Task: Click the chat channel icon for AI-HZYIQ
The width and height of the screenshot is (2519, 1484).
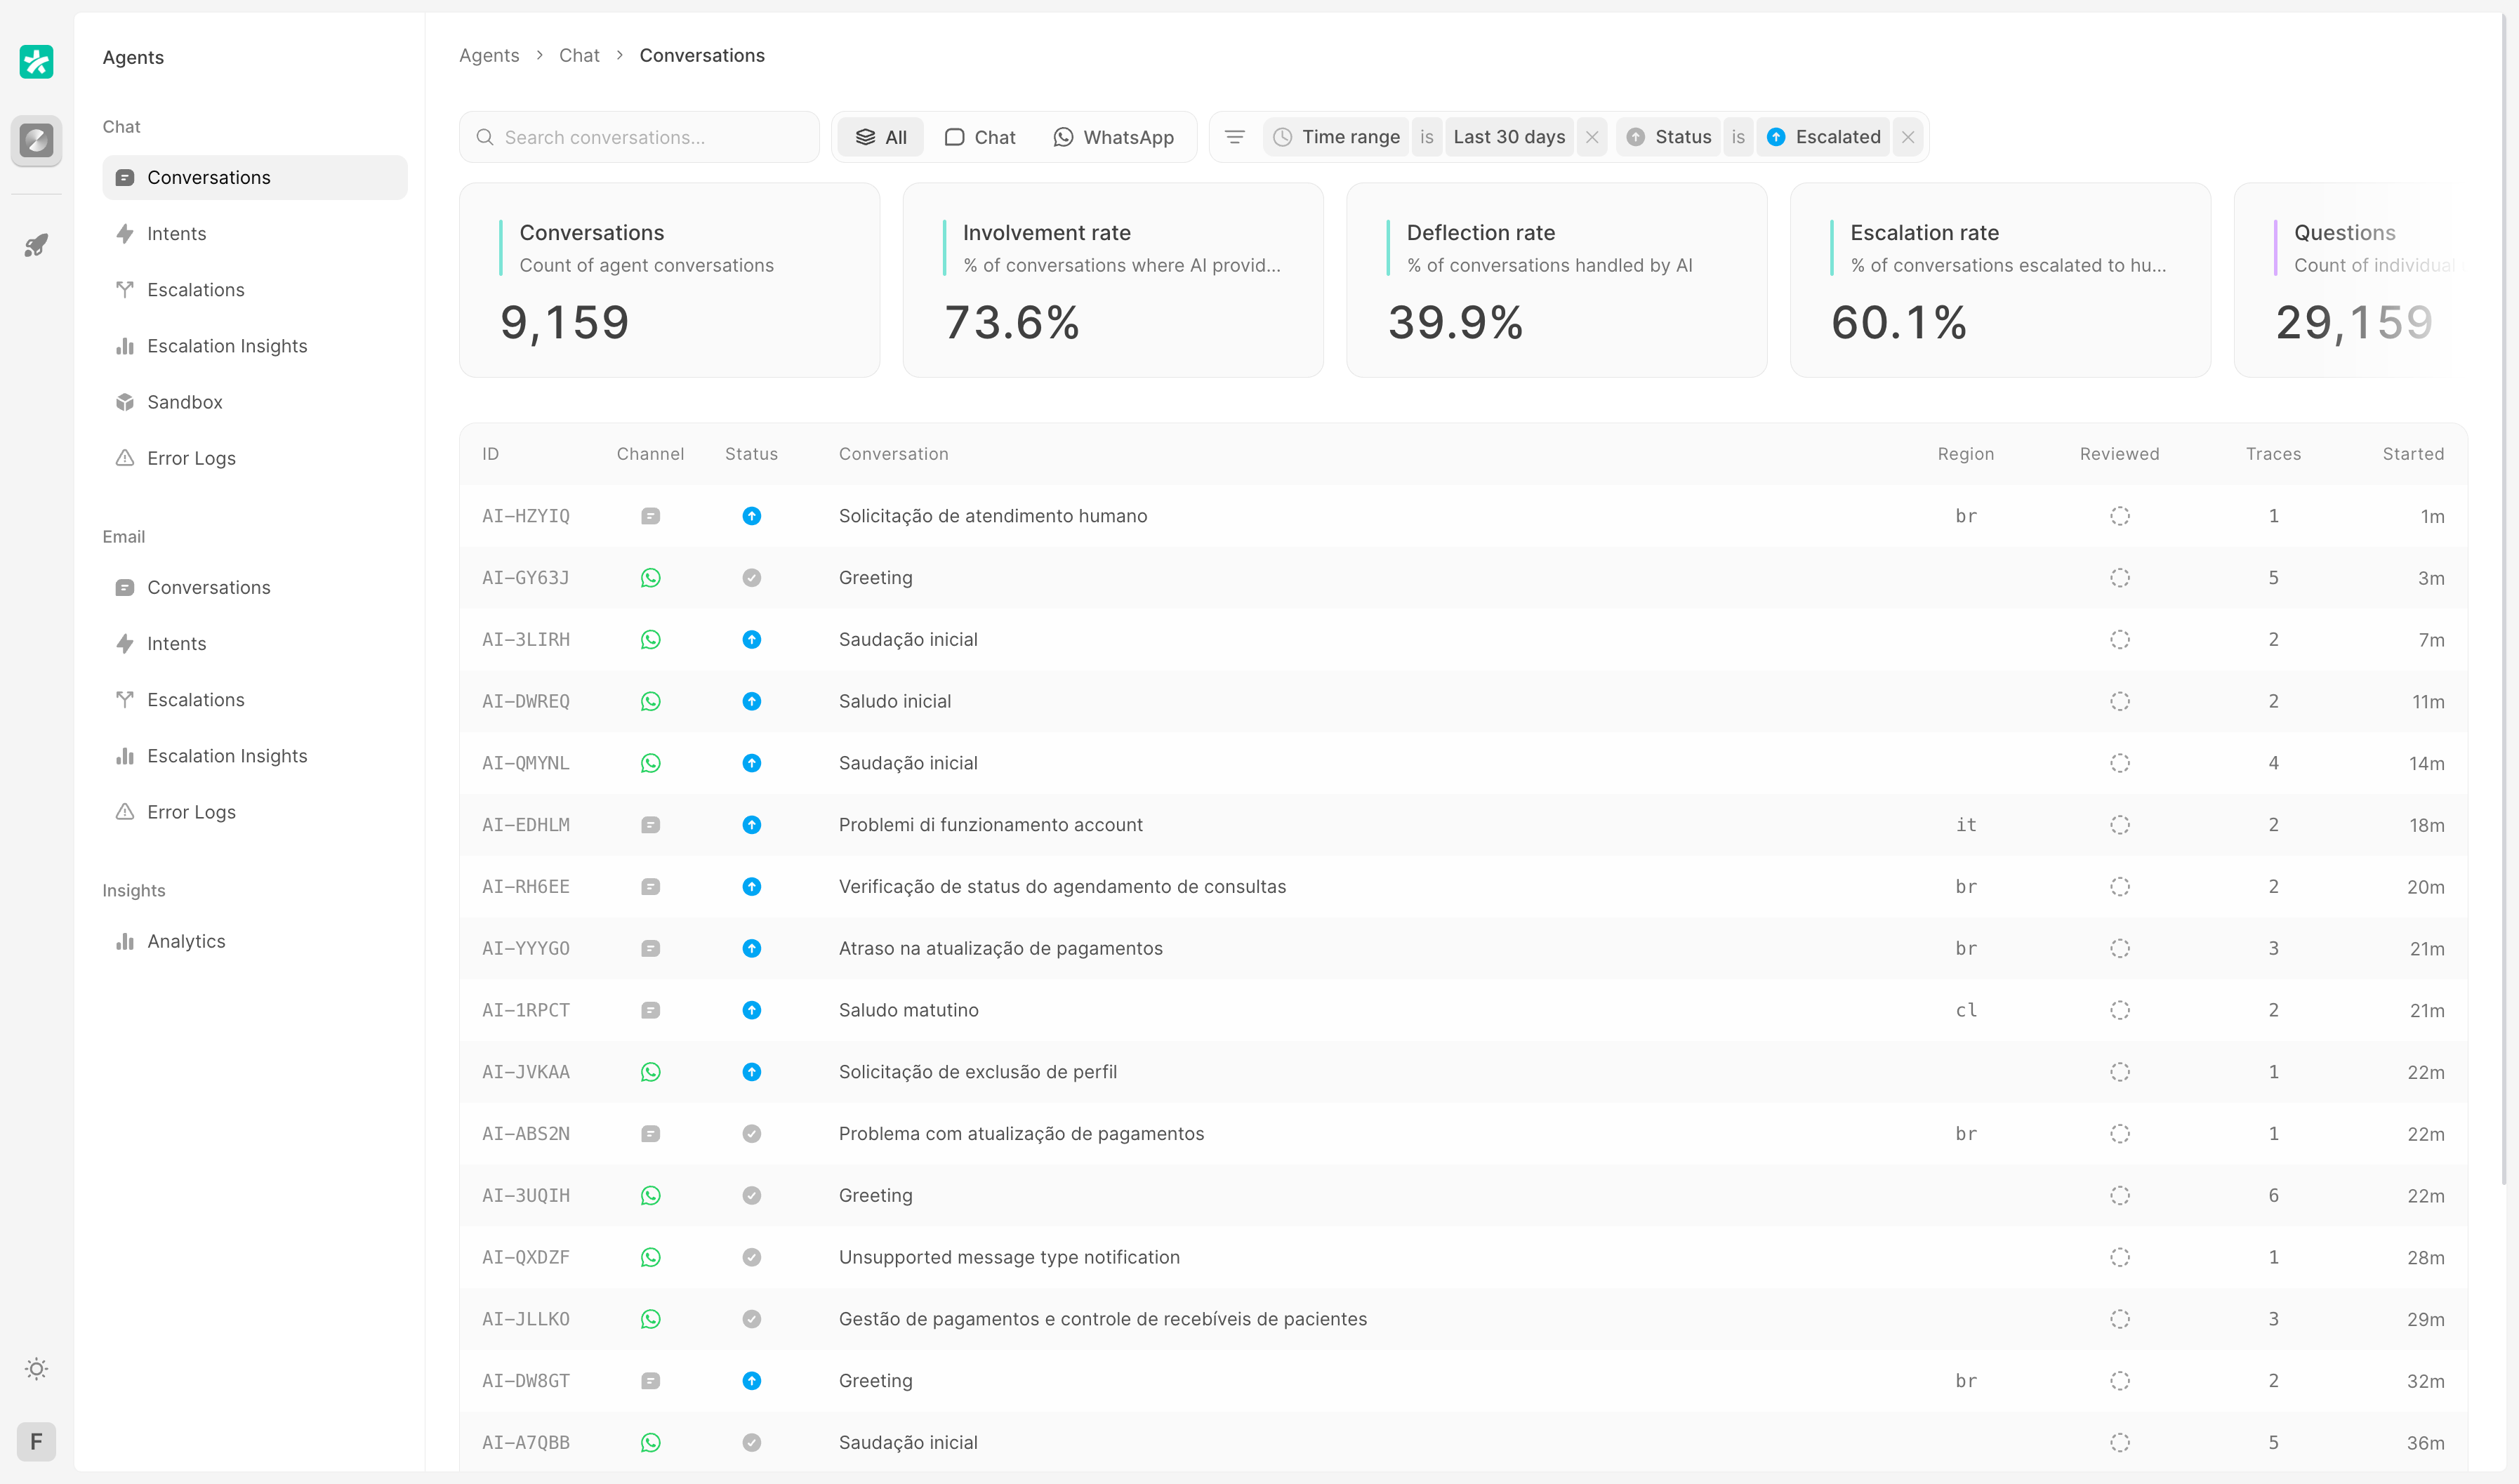Action: coord(650,516)
